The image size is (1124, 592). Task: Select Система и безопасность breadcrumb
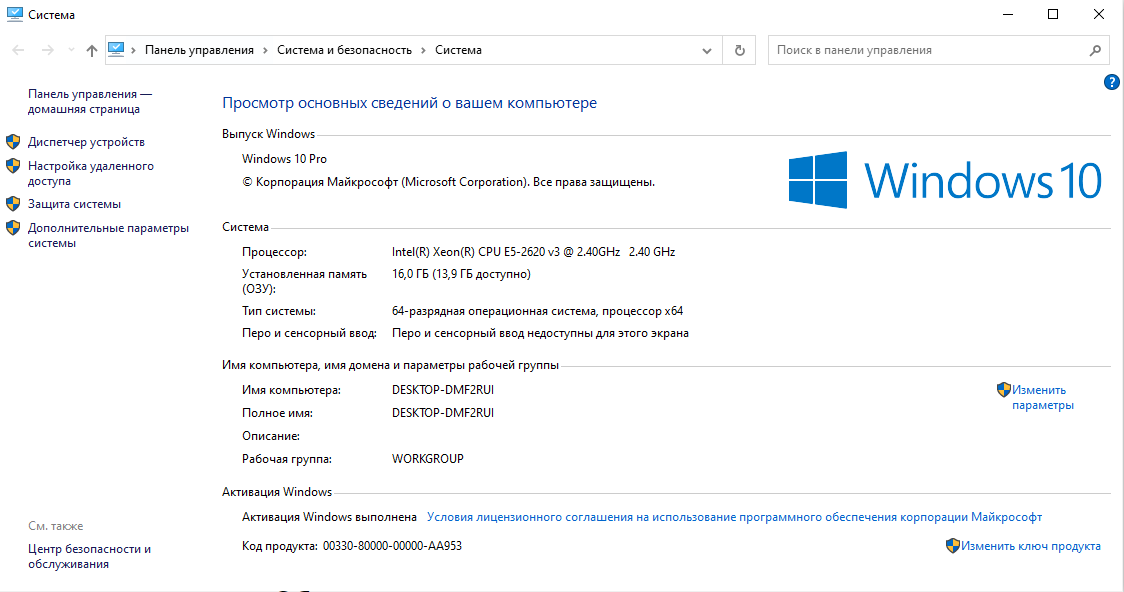click(x=344, y=50)
